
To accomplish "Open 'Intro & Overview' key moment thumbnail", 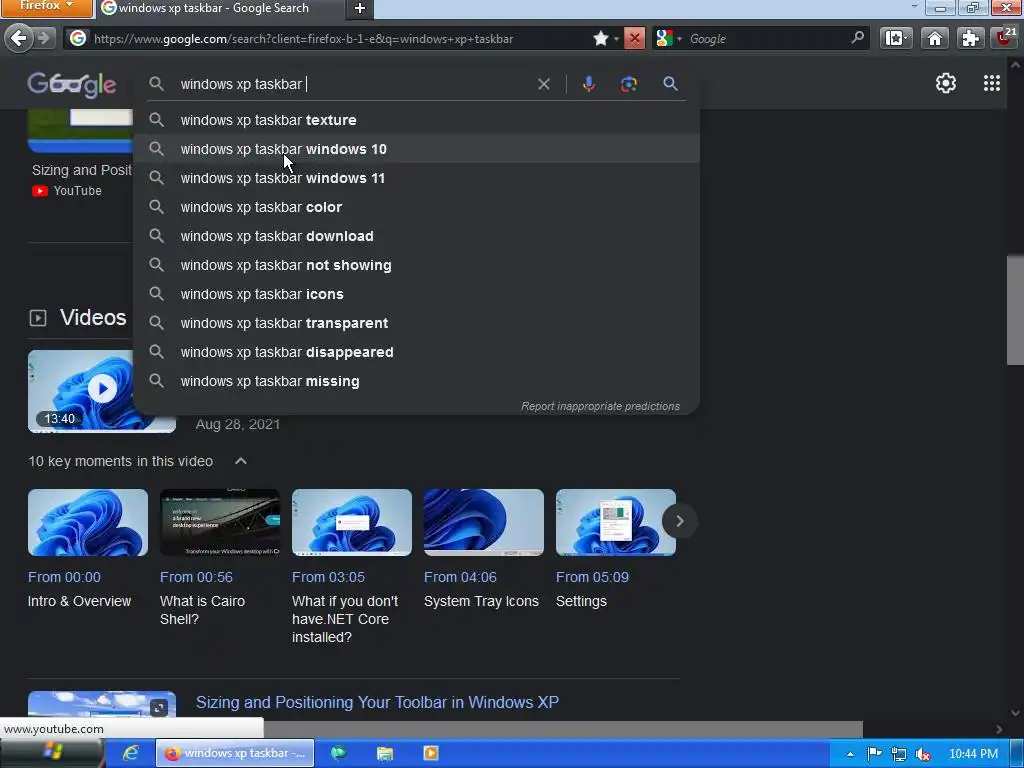I will point(88,522).
